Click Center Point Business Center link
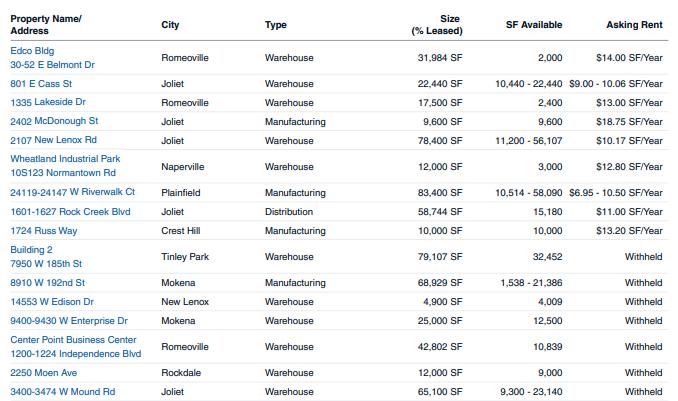This screenshot has width=678, height=401. pyautogui.click(x=73, y=339)
